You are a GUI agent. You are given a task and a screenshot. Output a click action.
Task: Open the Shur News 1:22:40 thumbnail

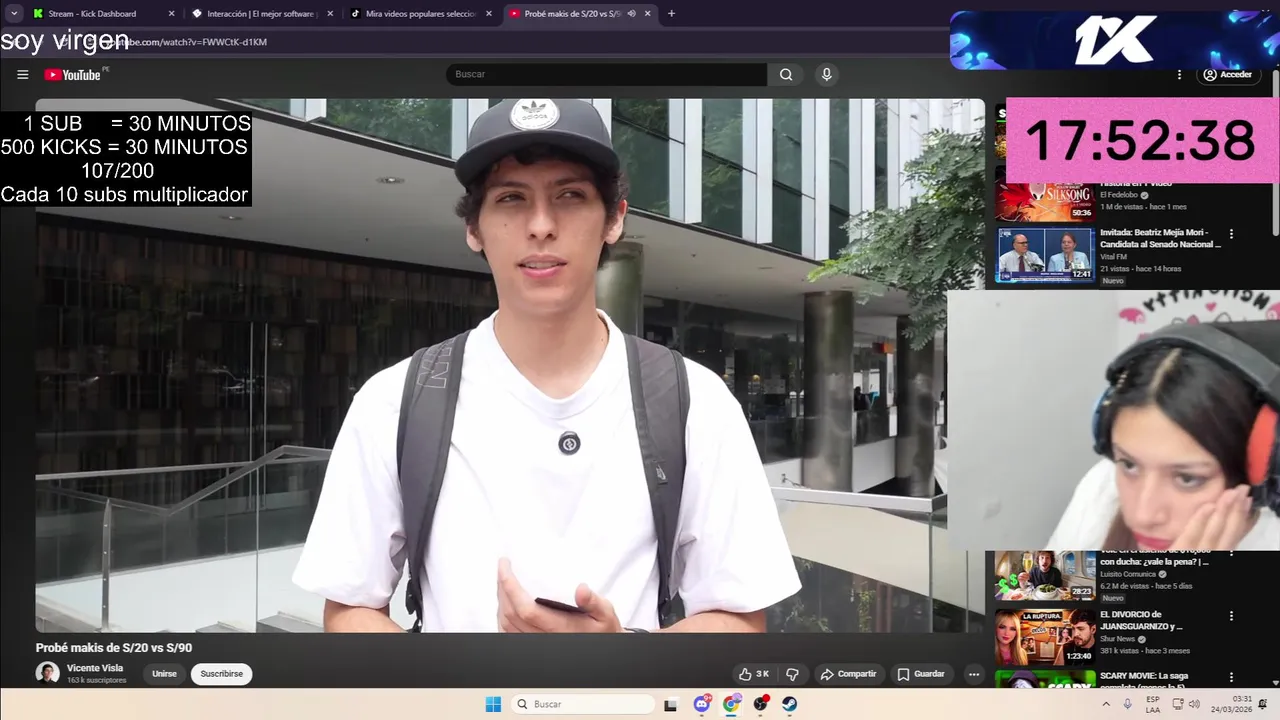pos(1044,637)
